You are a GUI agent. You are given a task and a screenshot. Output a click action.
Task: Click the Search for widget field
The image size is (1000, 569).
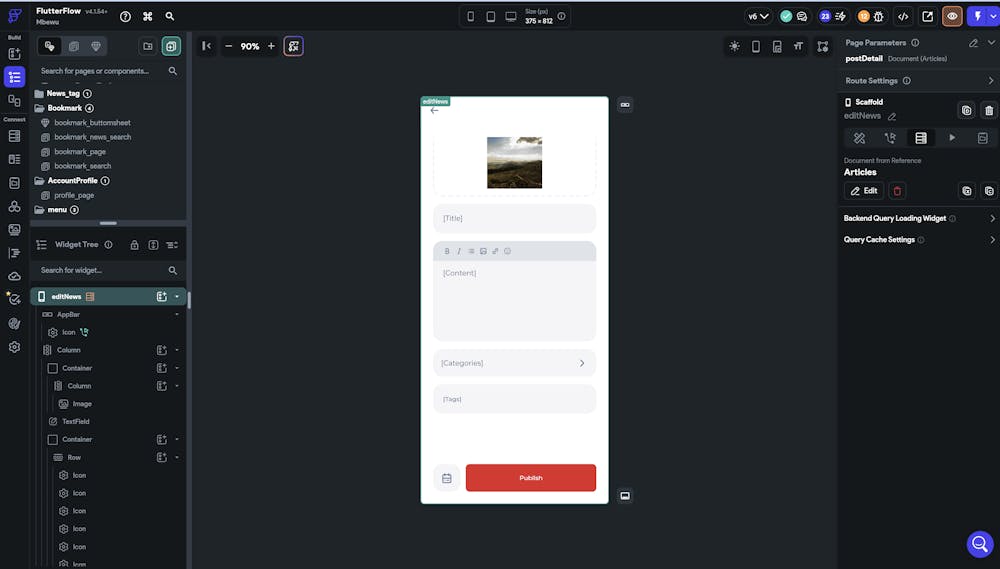tap(108, 270)
